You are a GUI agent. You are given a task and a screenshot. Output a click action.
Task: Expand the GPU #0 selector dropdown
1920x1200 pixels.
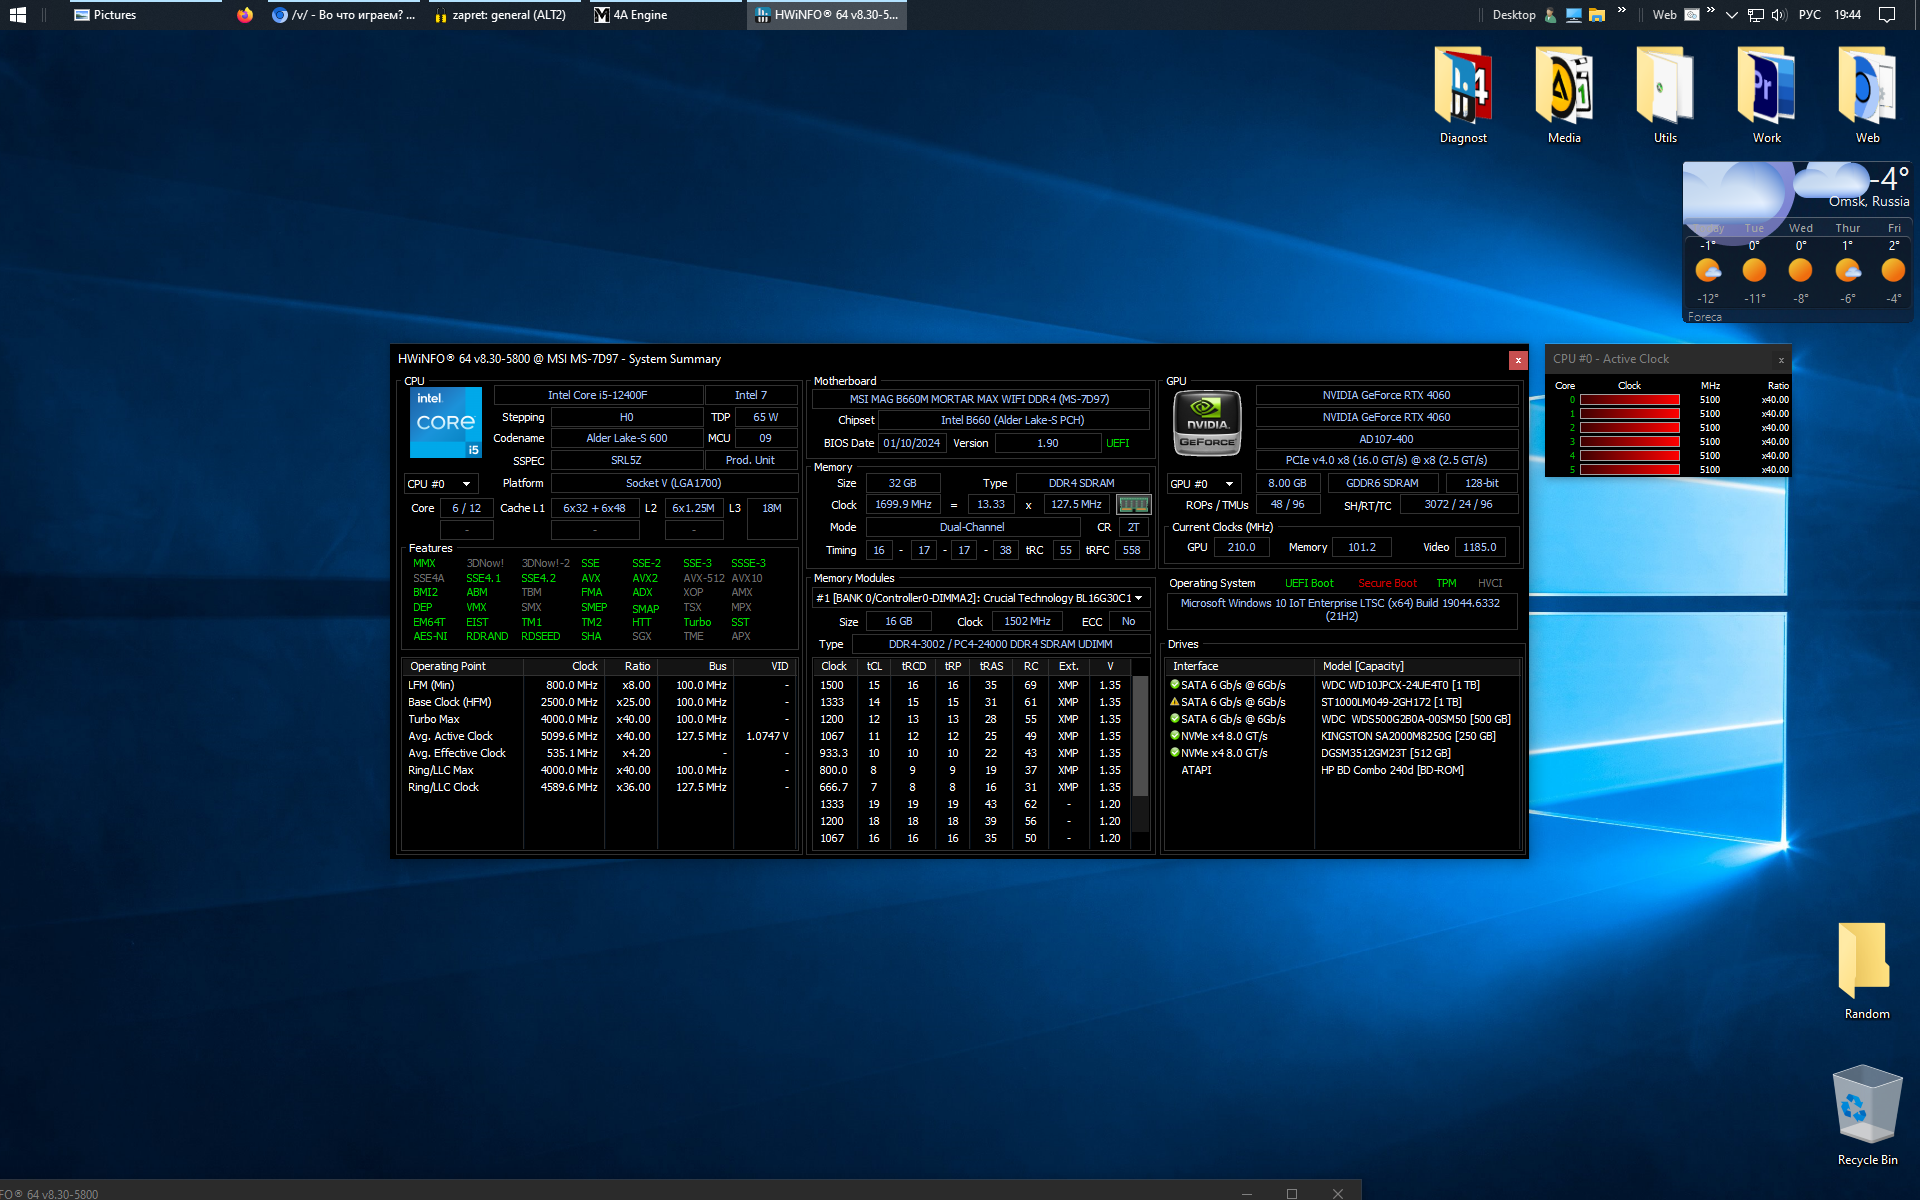click(1204, 484)
